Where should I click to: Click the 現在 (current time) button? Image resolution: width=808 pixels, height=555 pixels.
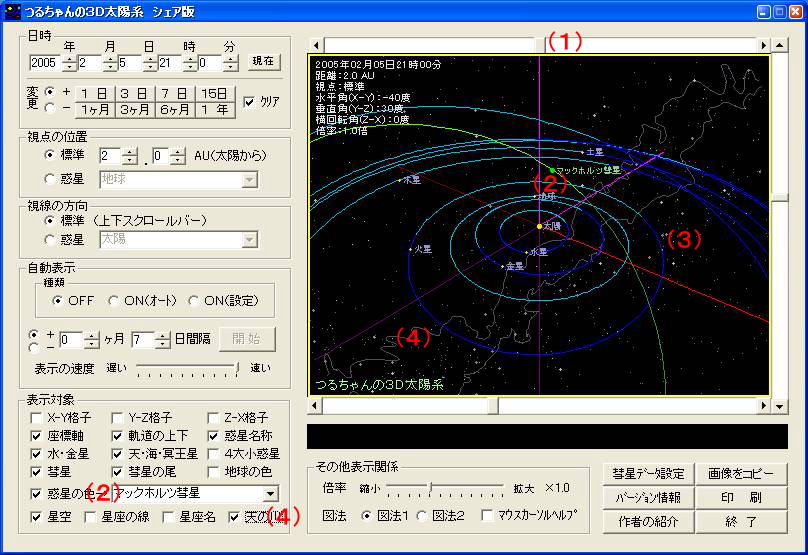tap(263, 62)
